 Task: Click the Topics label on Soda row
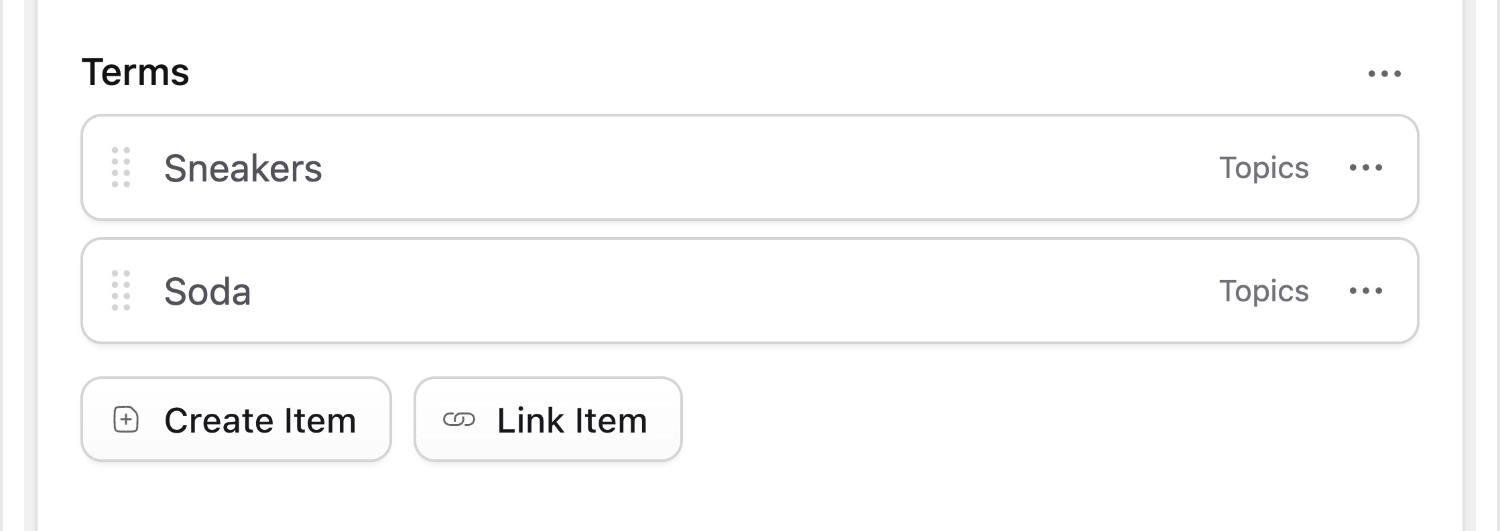(1264, 291)
